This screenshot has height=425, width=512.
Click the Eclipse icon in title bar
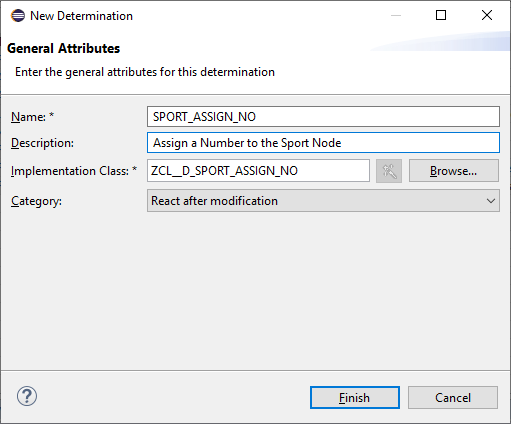tap(18, 16)
